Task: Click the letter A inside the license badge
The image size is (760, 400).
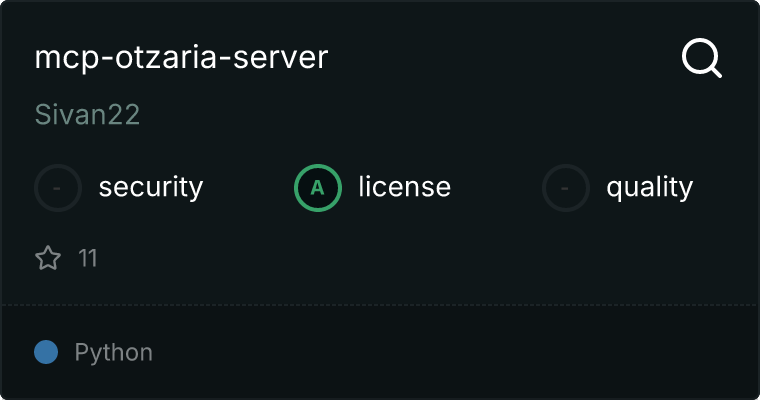Action: point(318,187)
